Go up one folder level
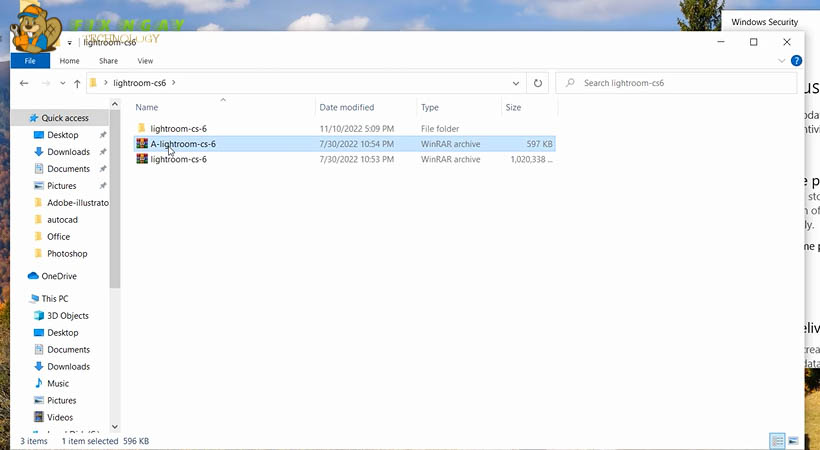 click(77, 83)
